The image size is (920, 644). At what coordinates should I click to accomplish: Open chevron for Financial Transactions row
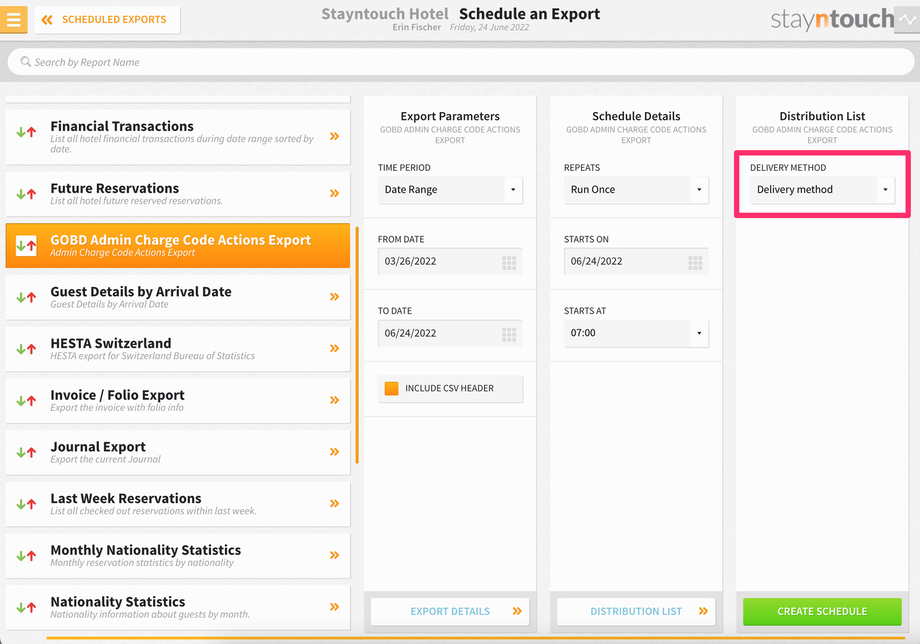334,136
